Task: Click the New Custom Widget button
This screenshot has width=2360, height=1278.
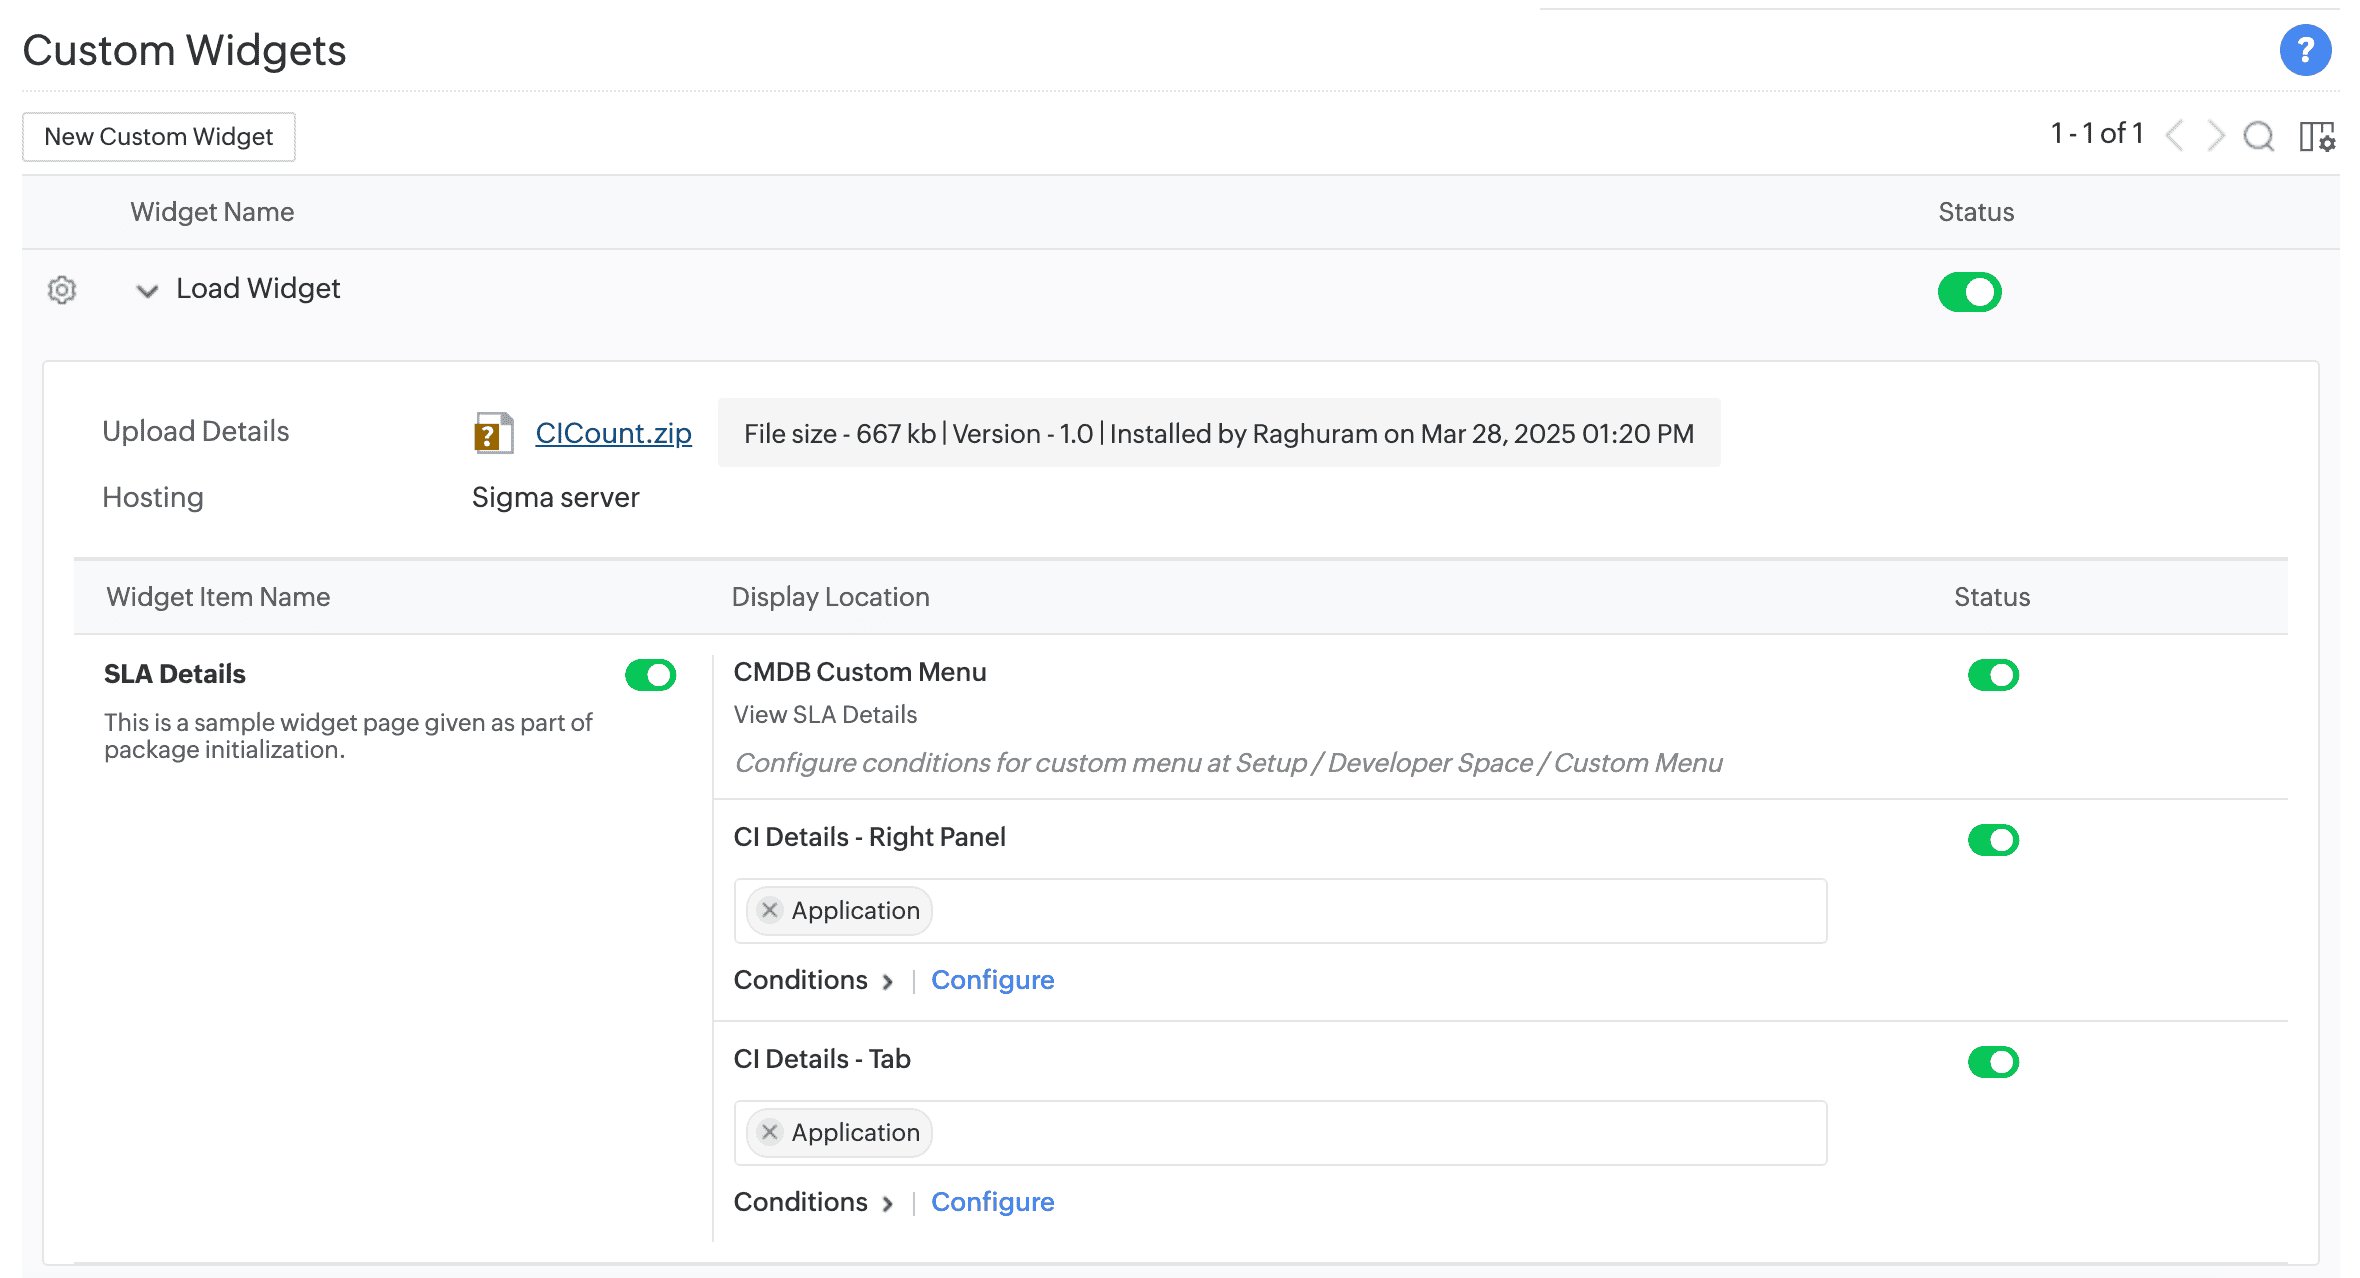Action: (x=158, y=136)
